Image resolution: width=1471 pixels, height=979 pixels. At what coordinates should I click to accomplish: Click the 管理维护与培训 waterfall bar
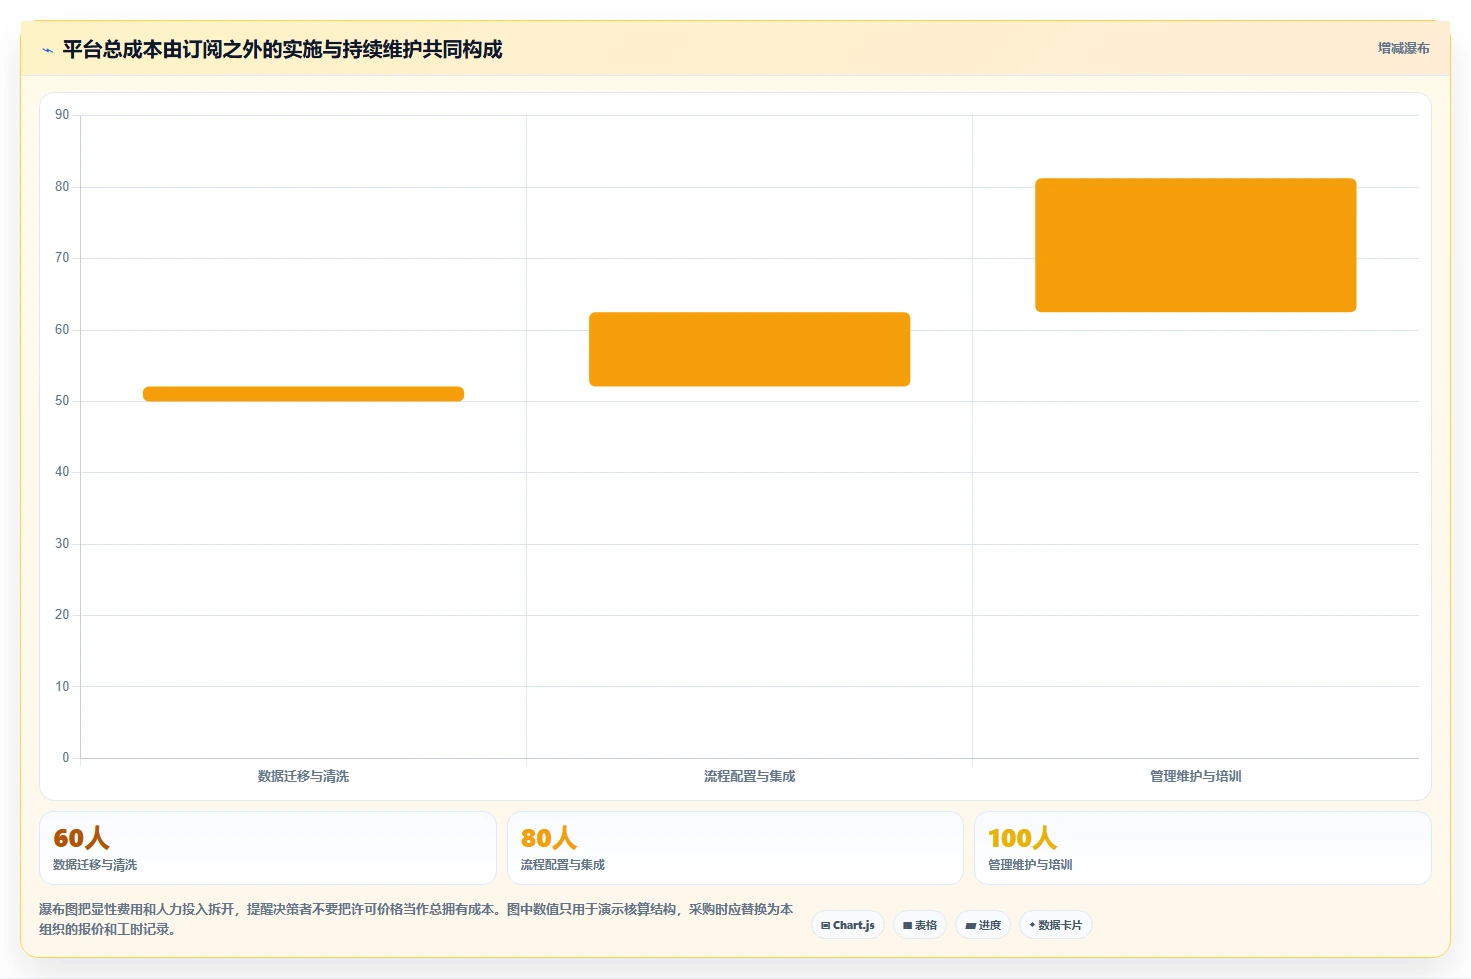(x=1195, y=245)
